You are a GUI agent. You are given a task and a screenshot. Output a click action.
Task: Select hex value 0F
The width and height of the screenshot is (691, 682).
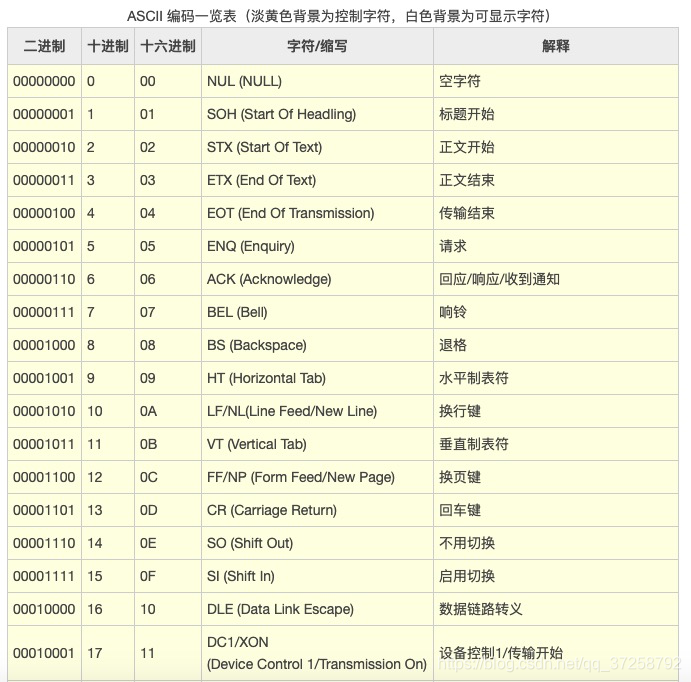tap(168, 577)
